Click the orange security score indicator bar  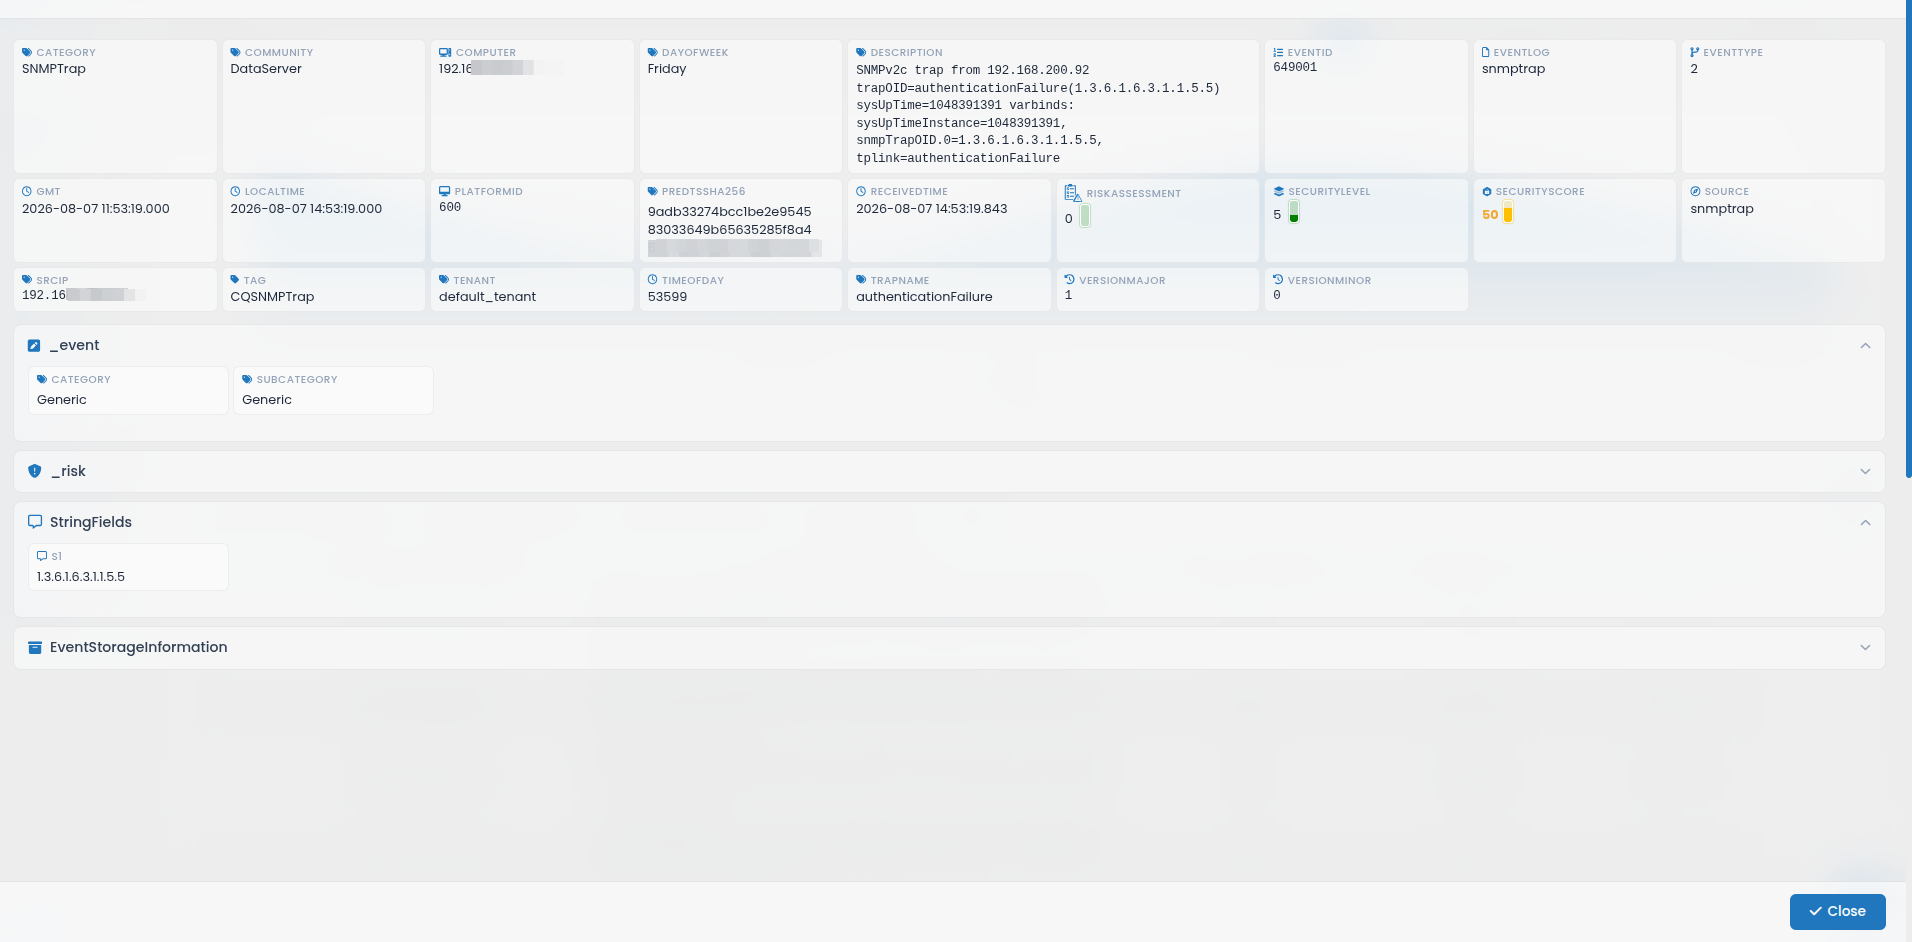pos(1508,212)
